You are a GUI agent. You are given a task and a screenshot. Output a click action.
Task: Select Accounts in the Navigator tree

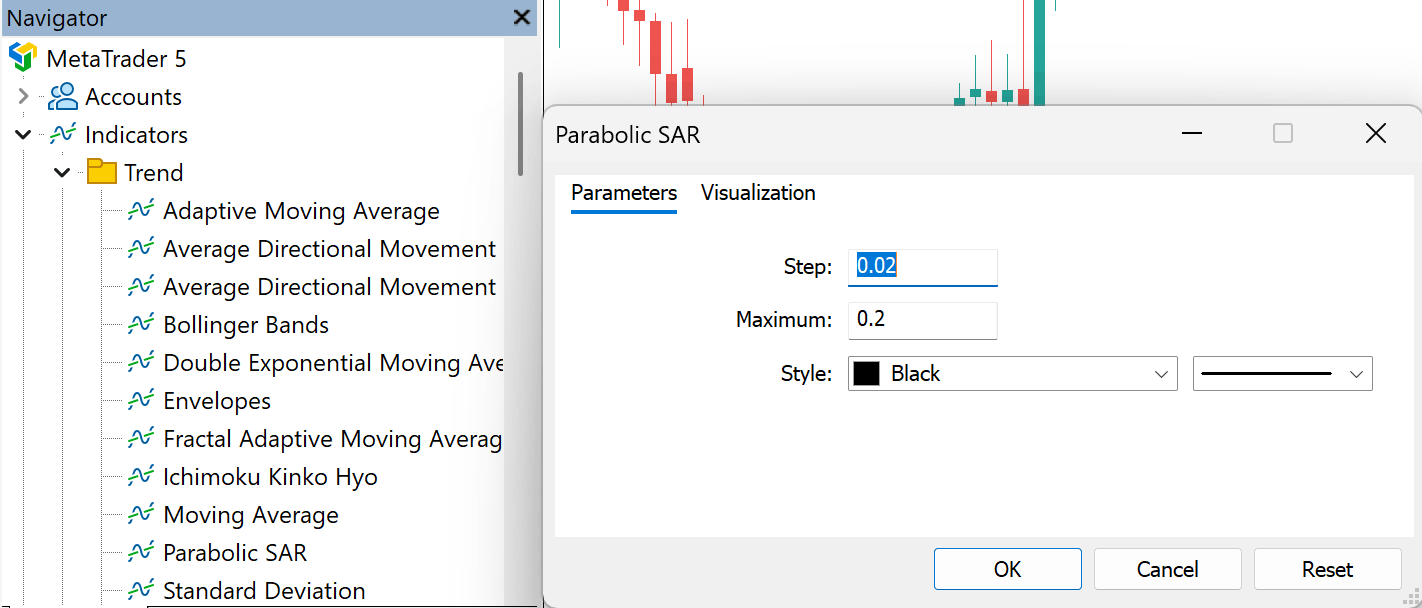(134, 97)
